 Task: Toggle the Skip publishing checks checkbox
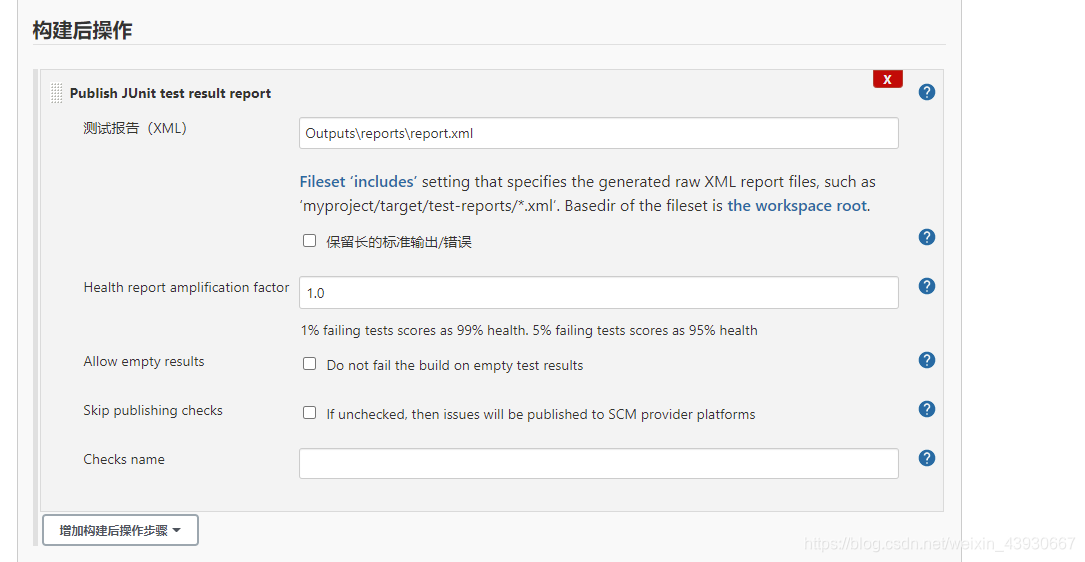click(x=310, y=413)
